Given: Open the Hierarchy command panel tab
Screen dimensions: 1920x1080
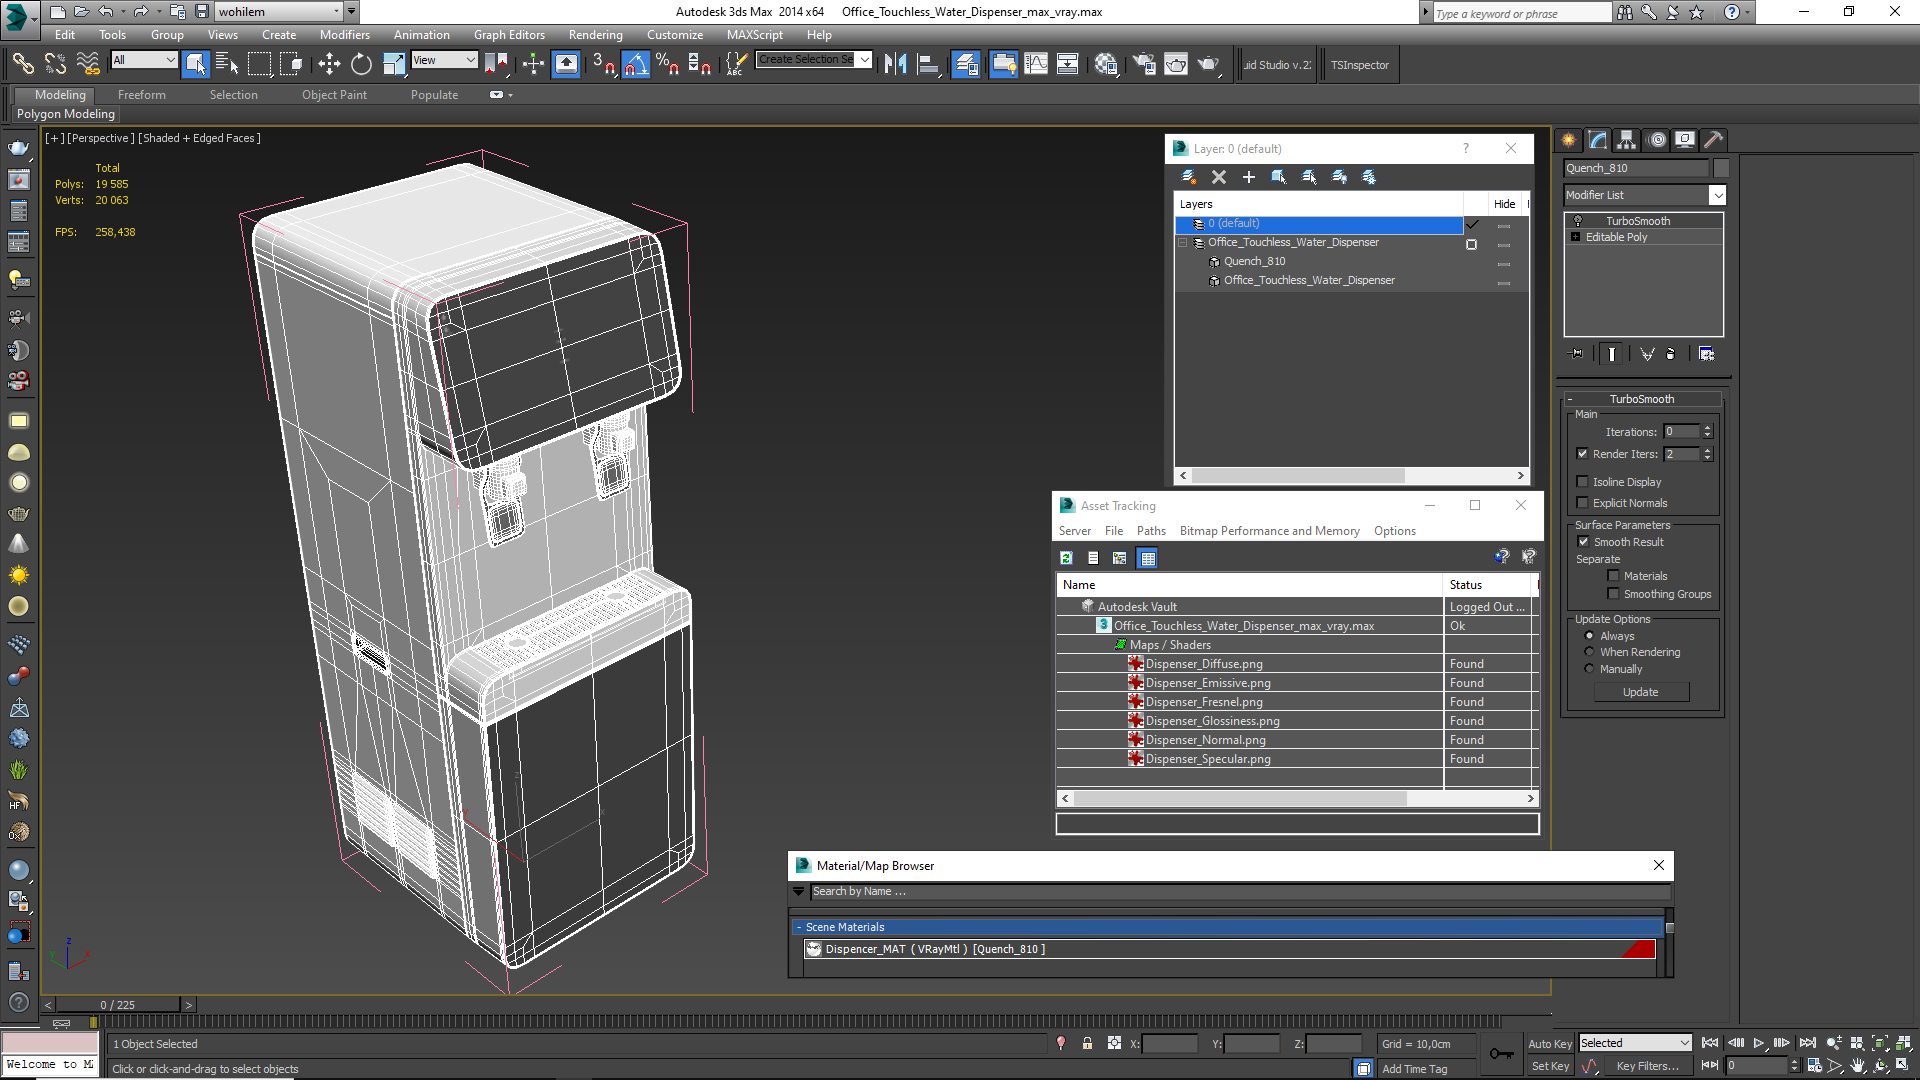Looking at the screenshot, I should tap(1627, 140).
